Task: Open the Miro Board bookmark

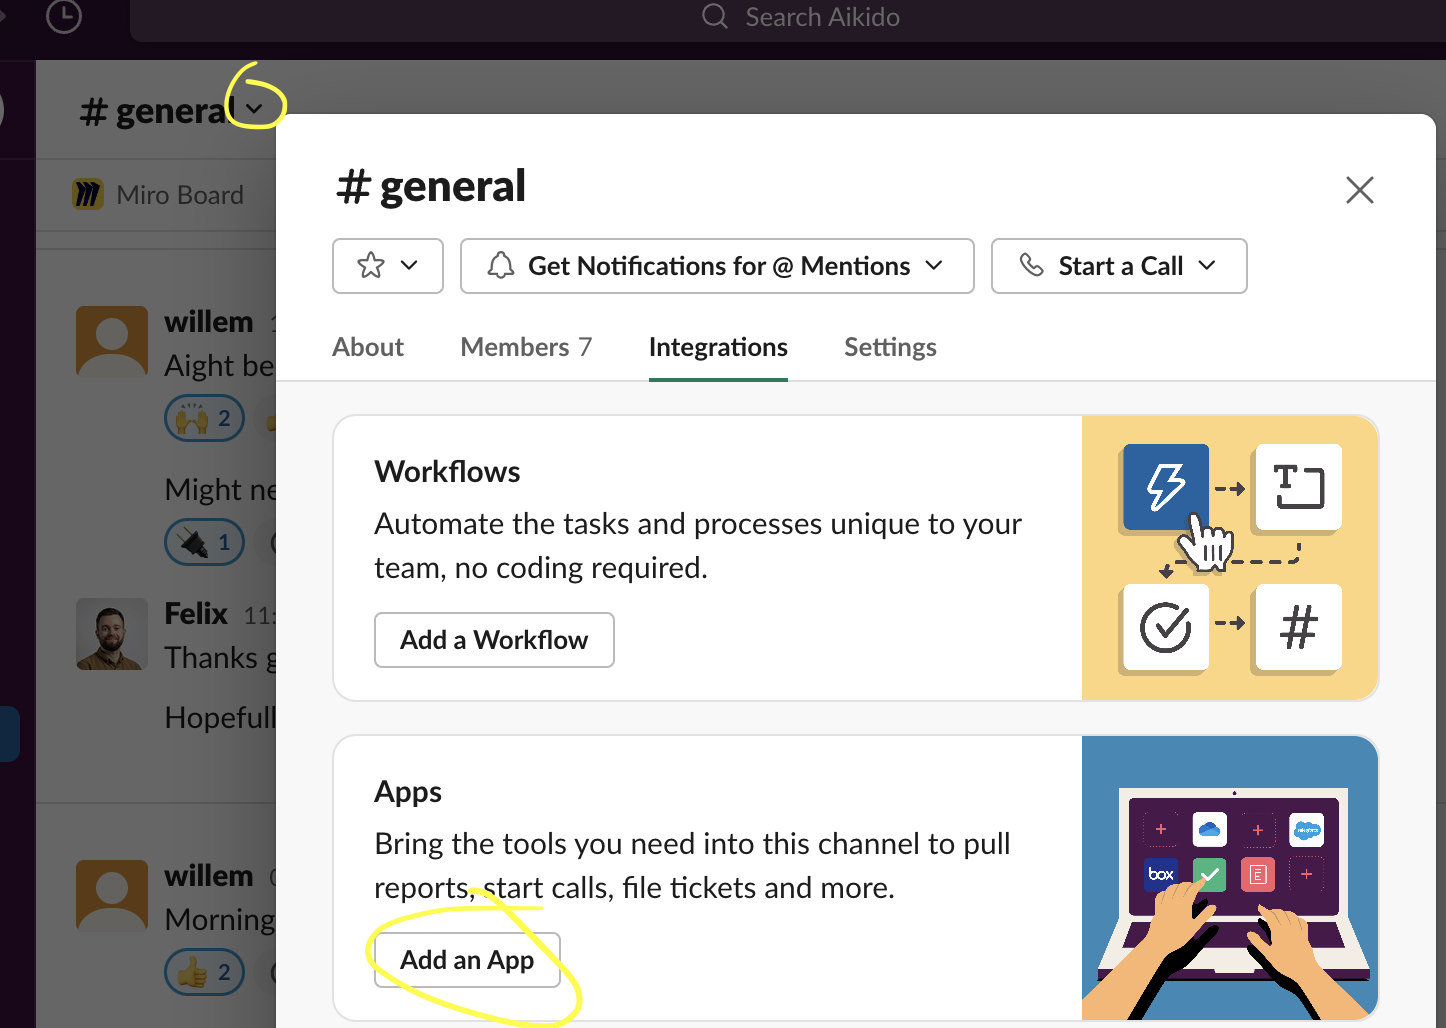Action: tap(159, 195)
